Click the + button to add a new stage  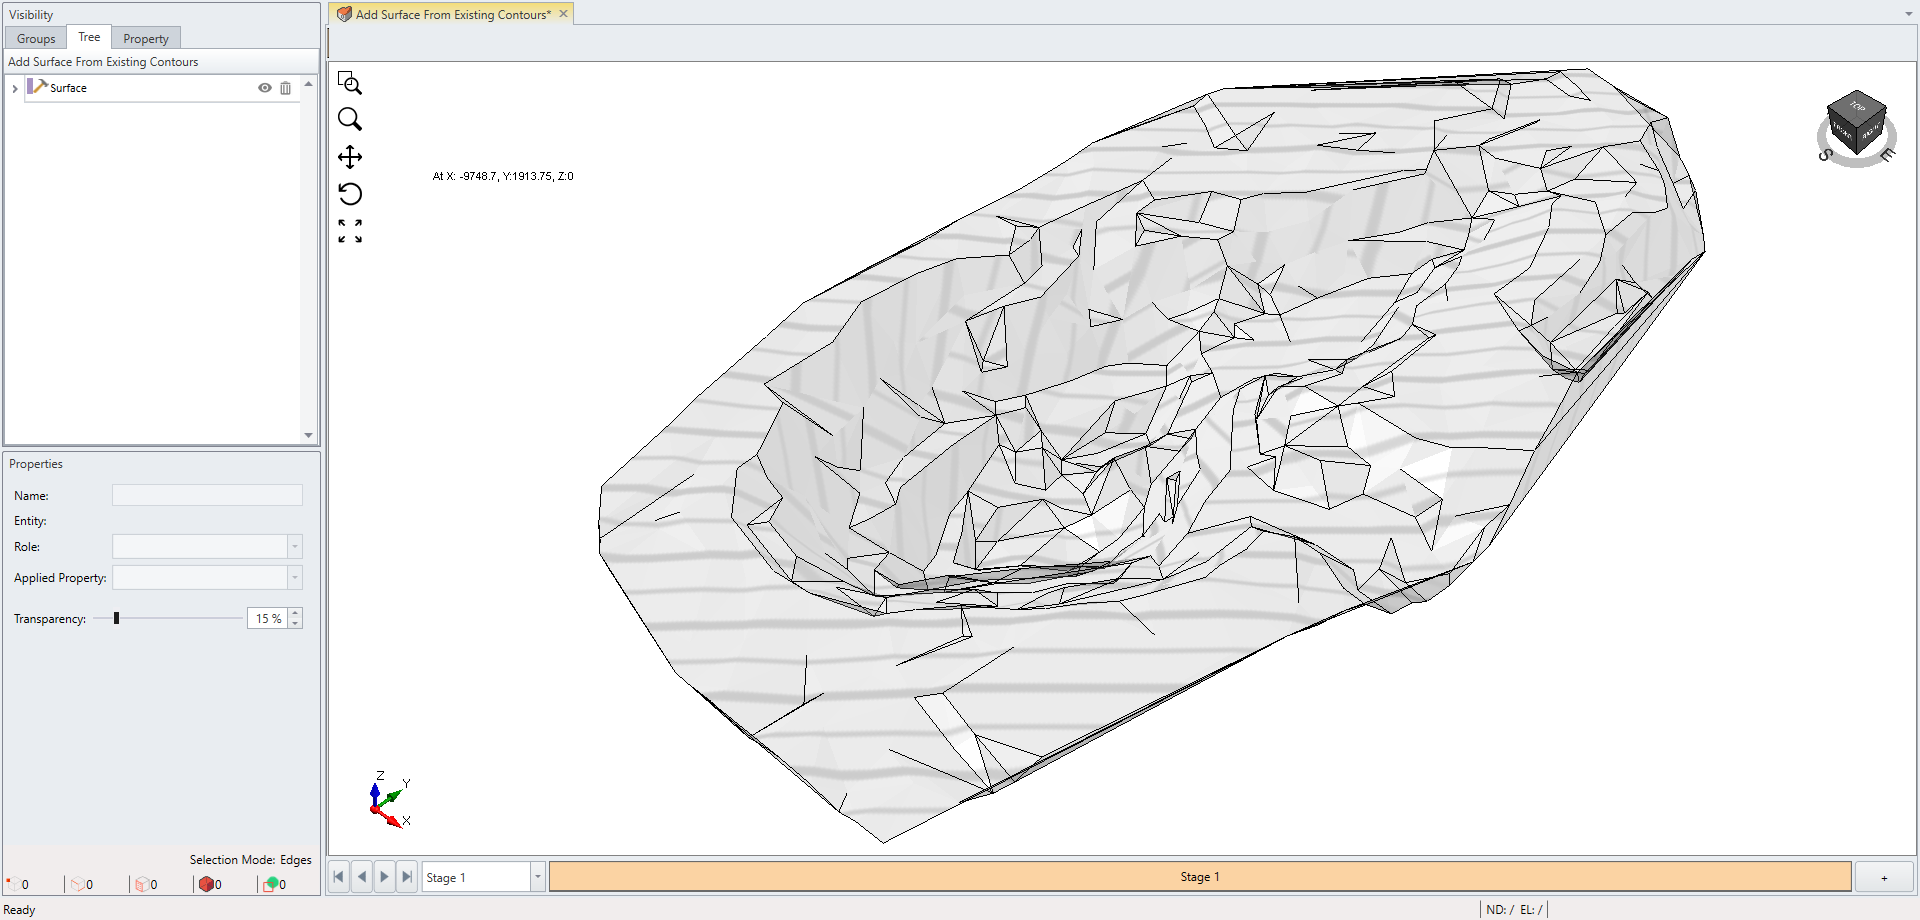1884,876
